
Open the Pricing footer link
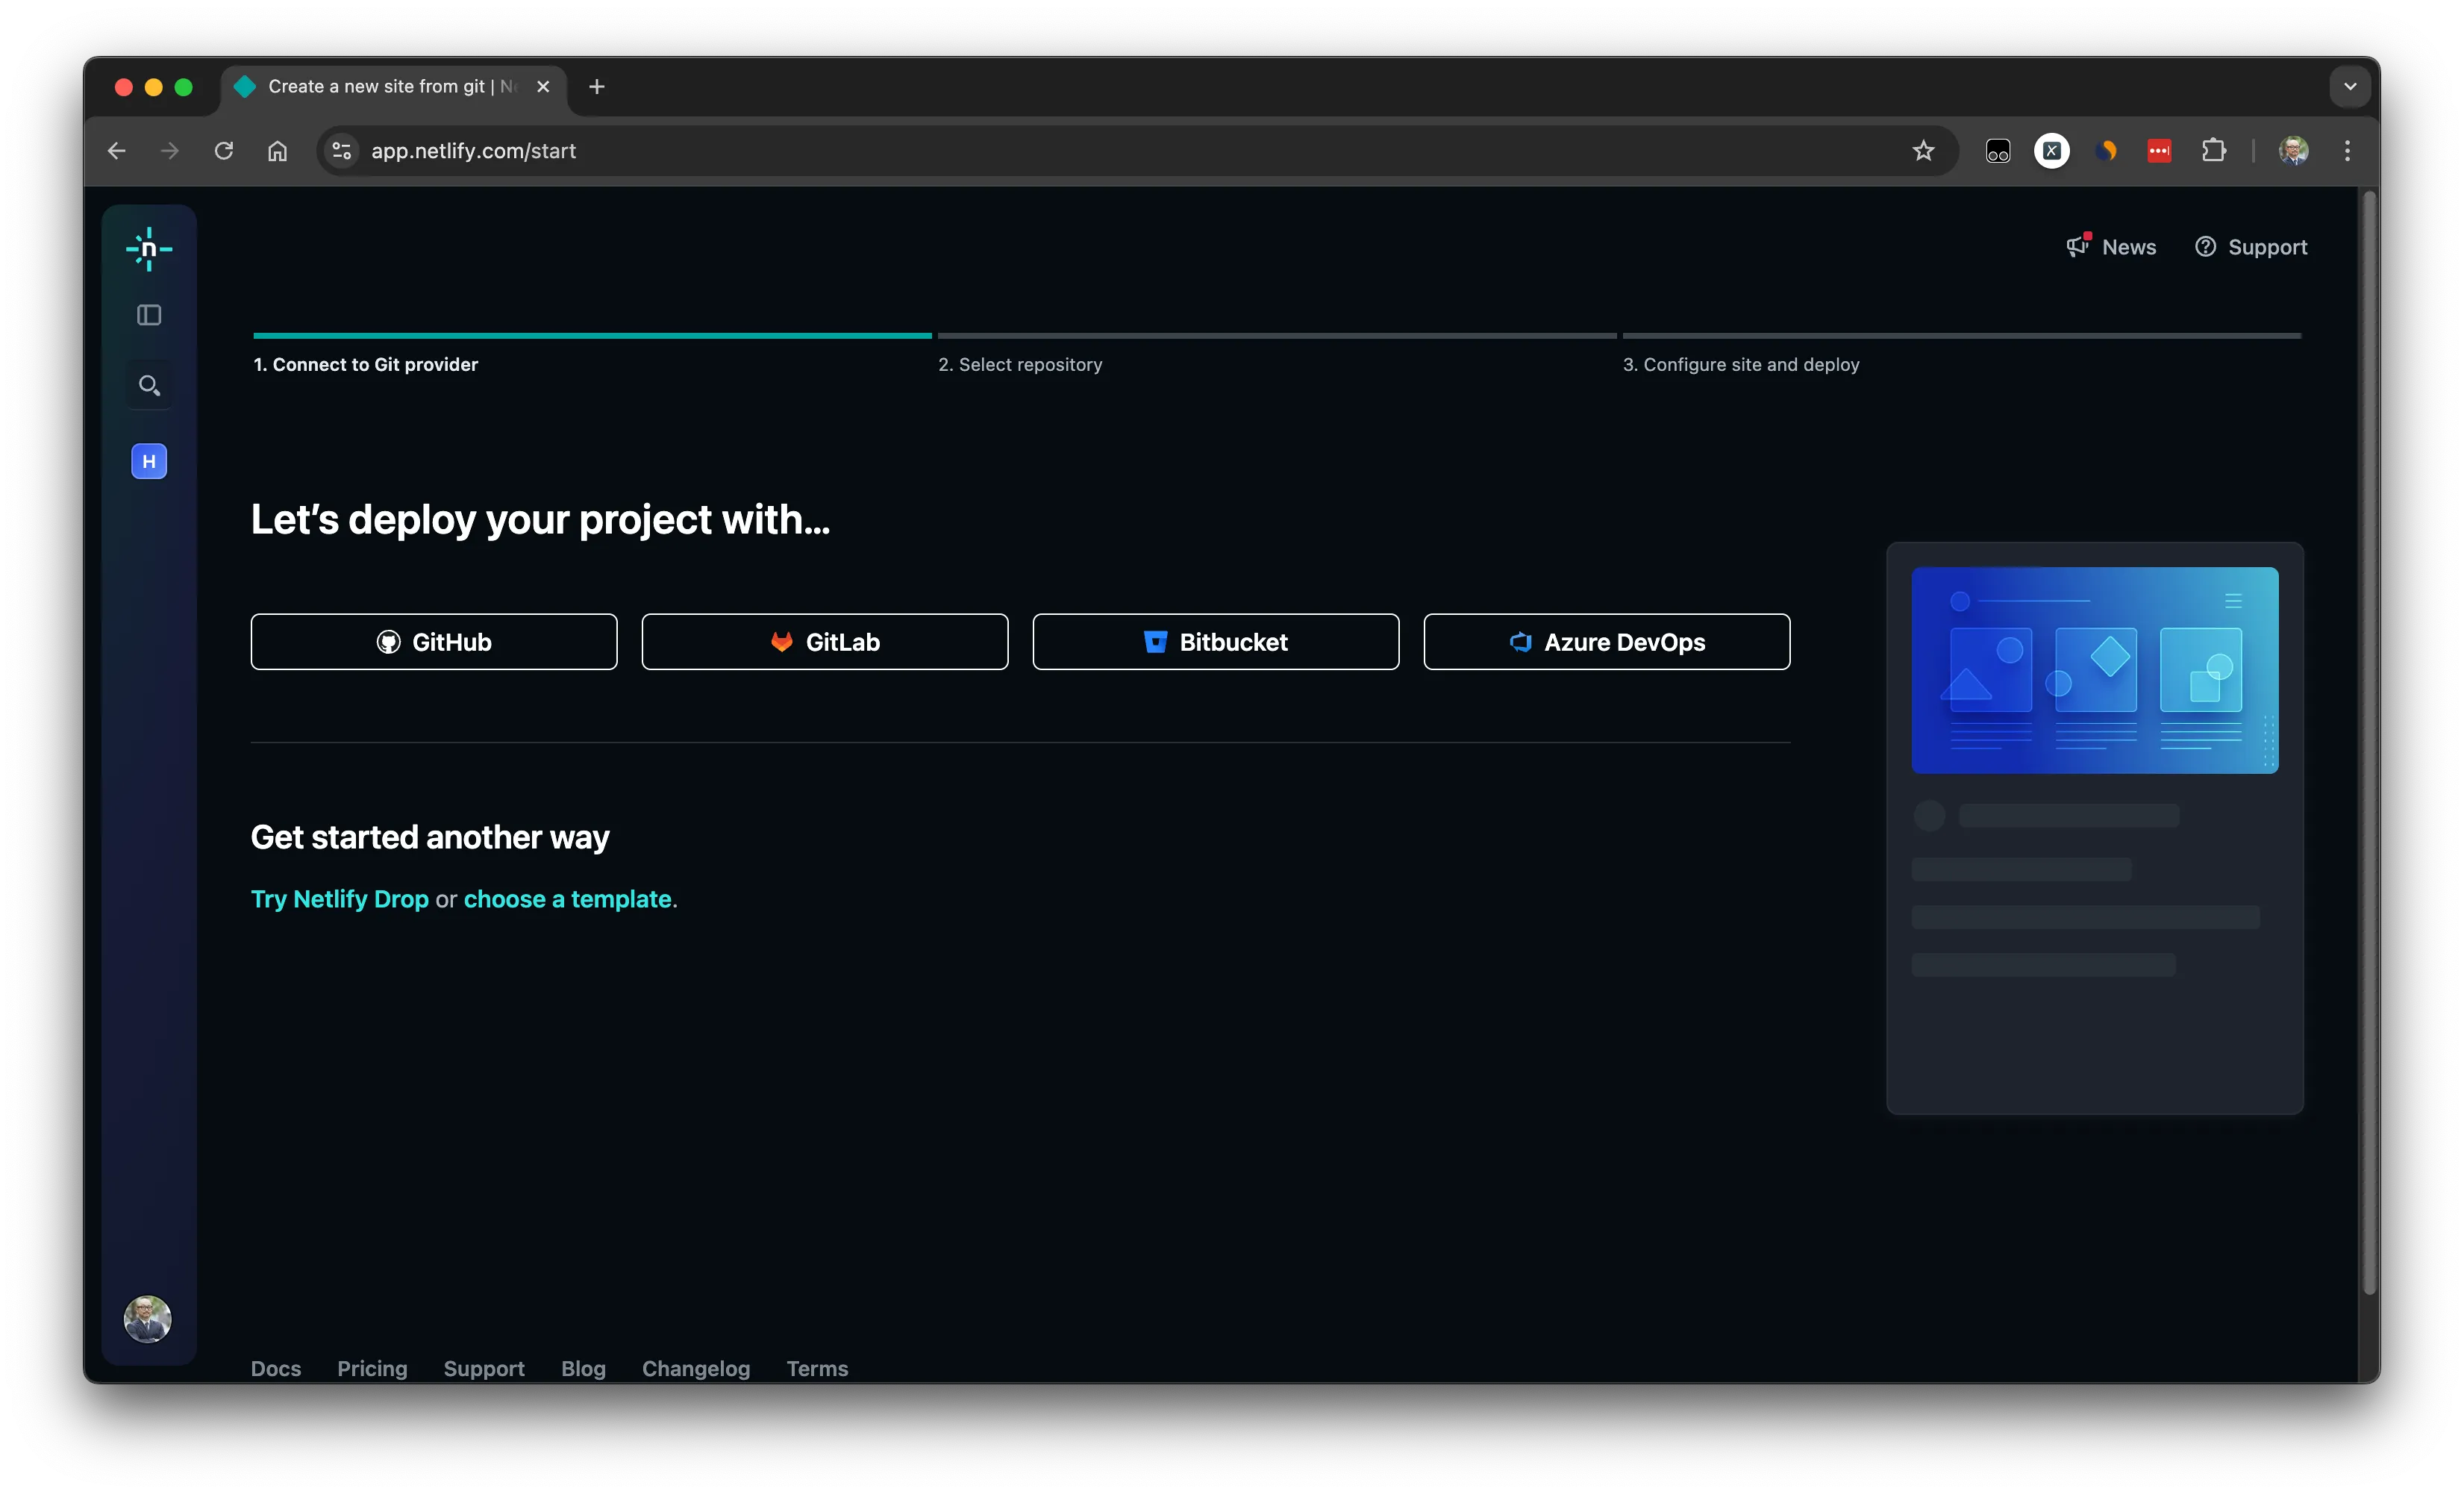tap(372, 1368)
